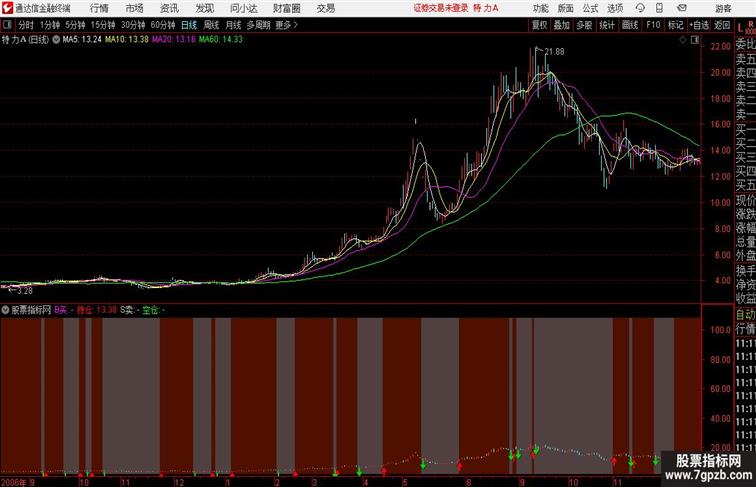The height and width of the screenshot is (487, 756).
Task: Click the MA10: 13.38 indicator label
Action: click(127, 40)
